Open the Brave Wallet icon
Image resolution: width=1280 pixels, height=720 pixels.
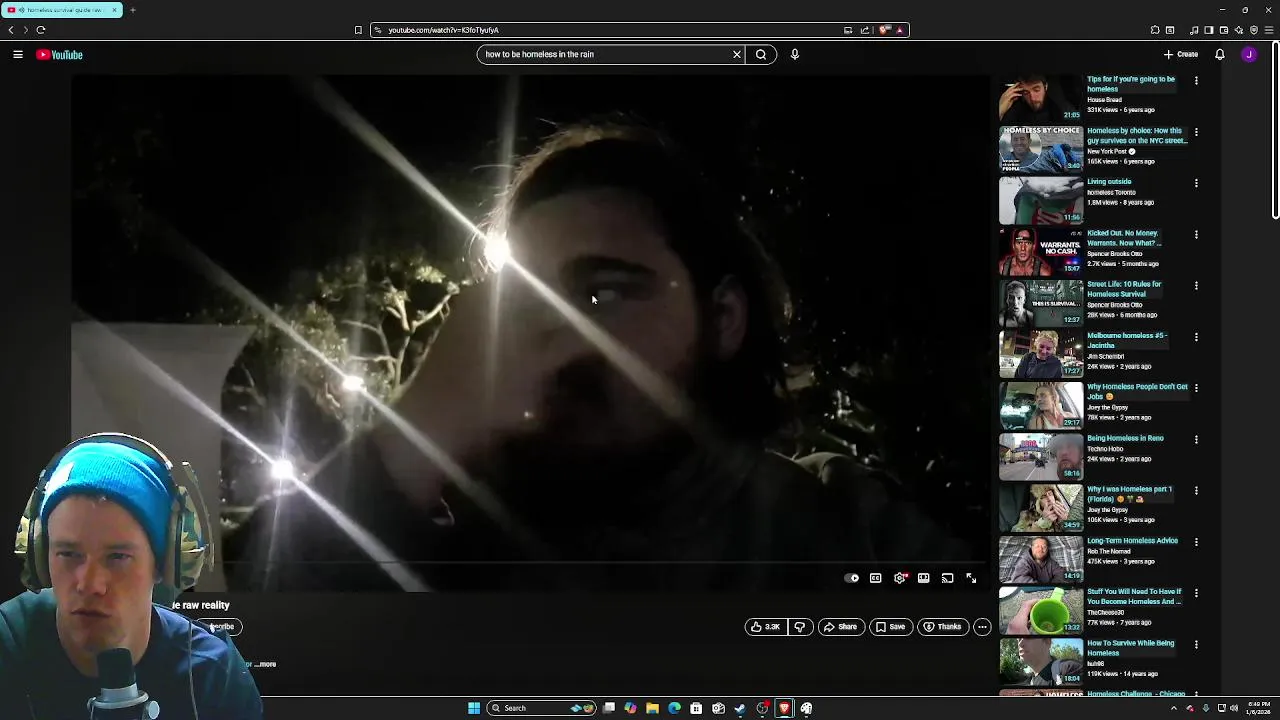click(x=1224, y=30)
